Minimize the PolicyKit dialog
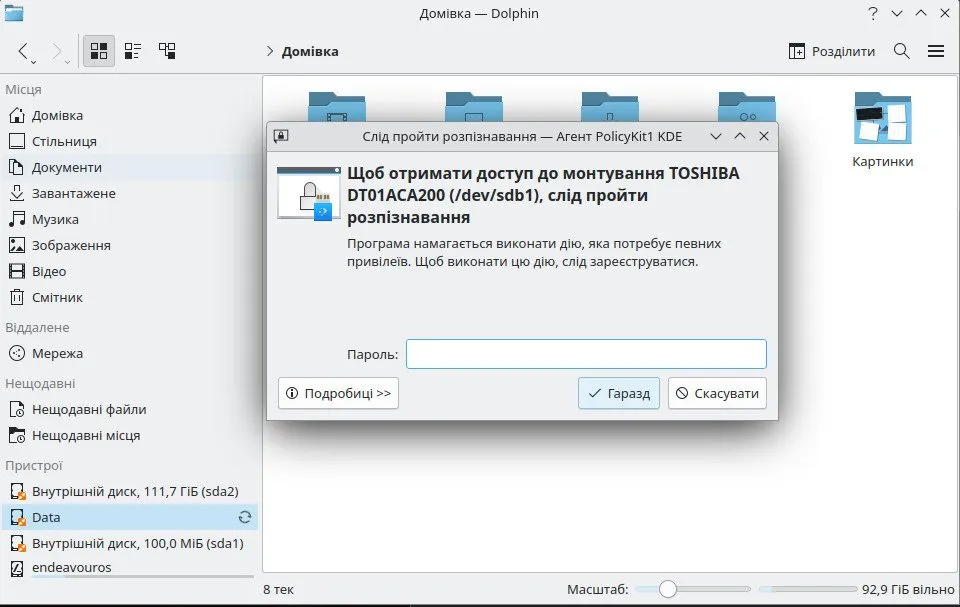The image size is (960, 607). click(716, 136)
